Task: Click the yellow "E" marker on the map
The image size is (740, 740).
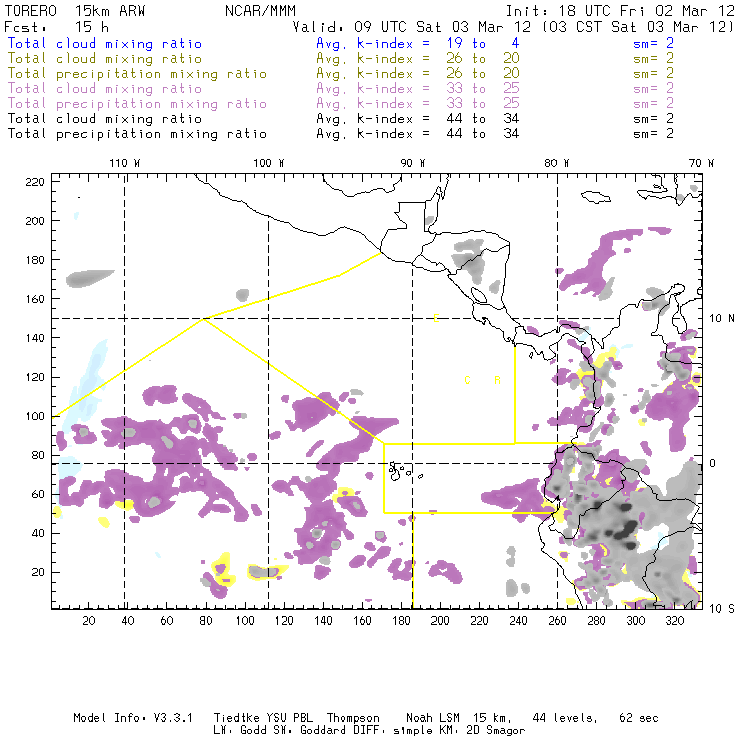Action: [437, 319]
